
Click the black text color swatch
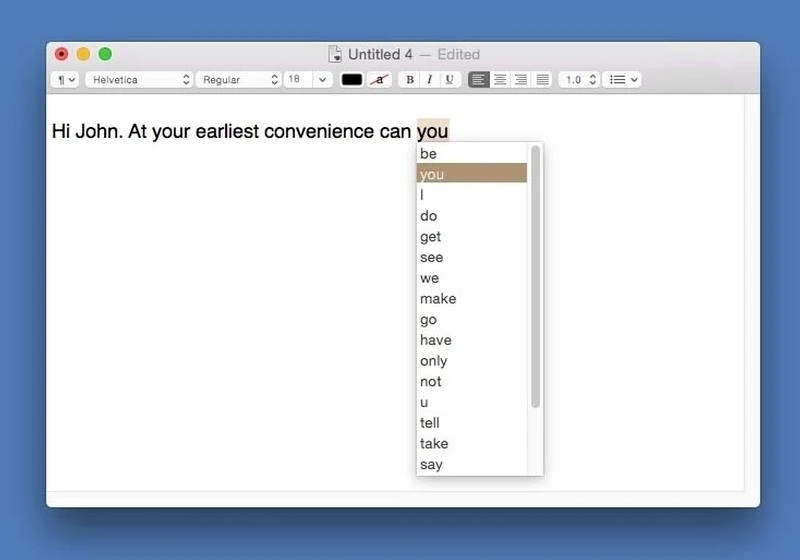[352, 80]
